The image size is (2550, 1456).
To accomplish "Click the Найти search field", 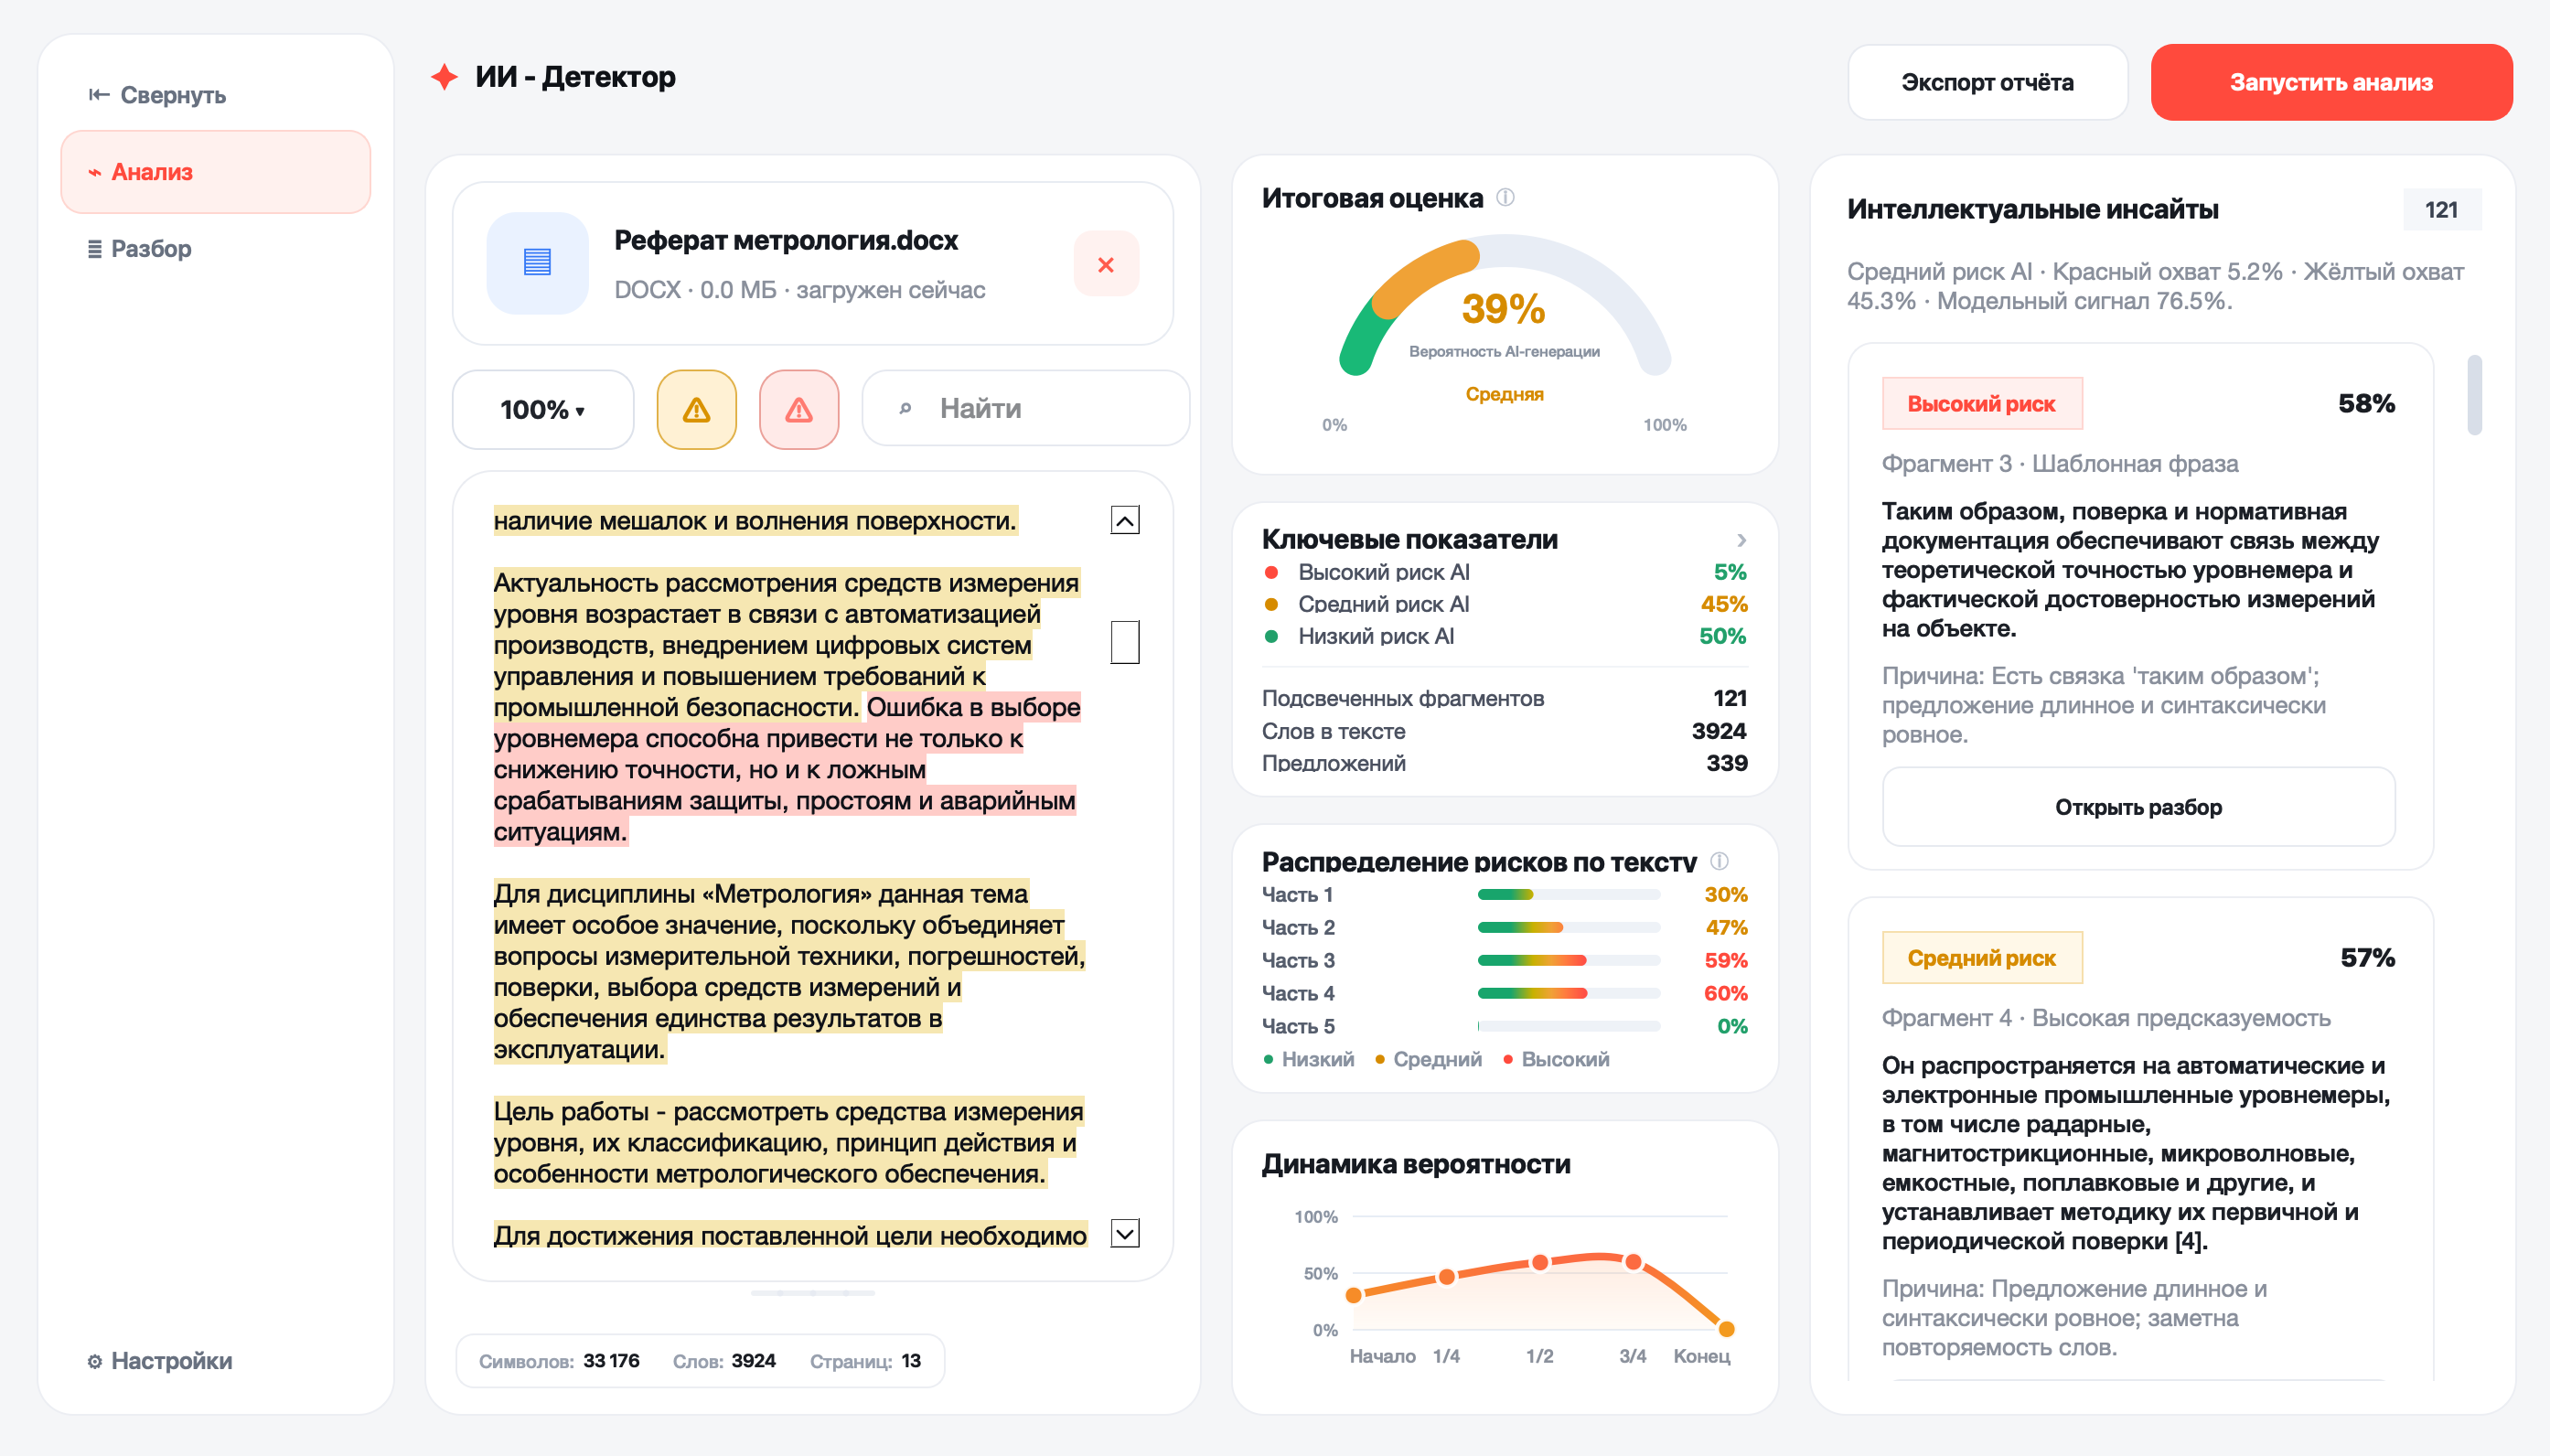I will (1025, 408).
